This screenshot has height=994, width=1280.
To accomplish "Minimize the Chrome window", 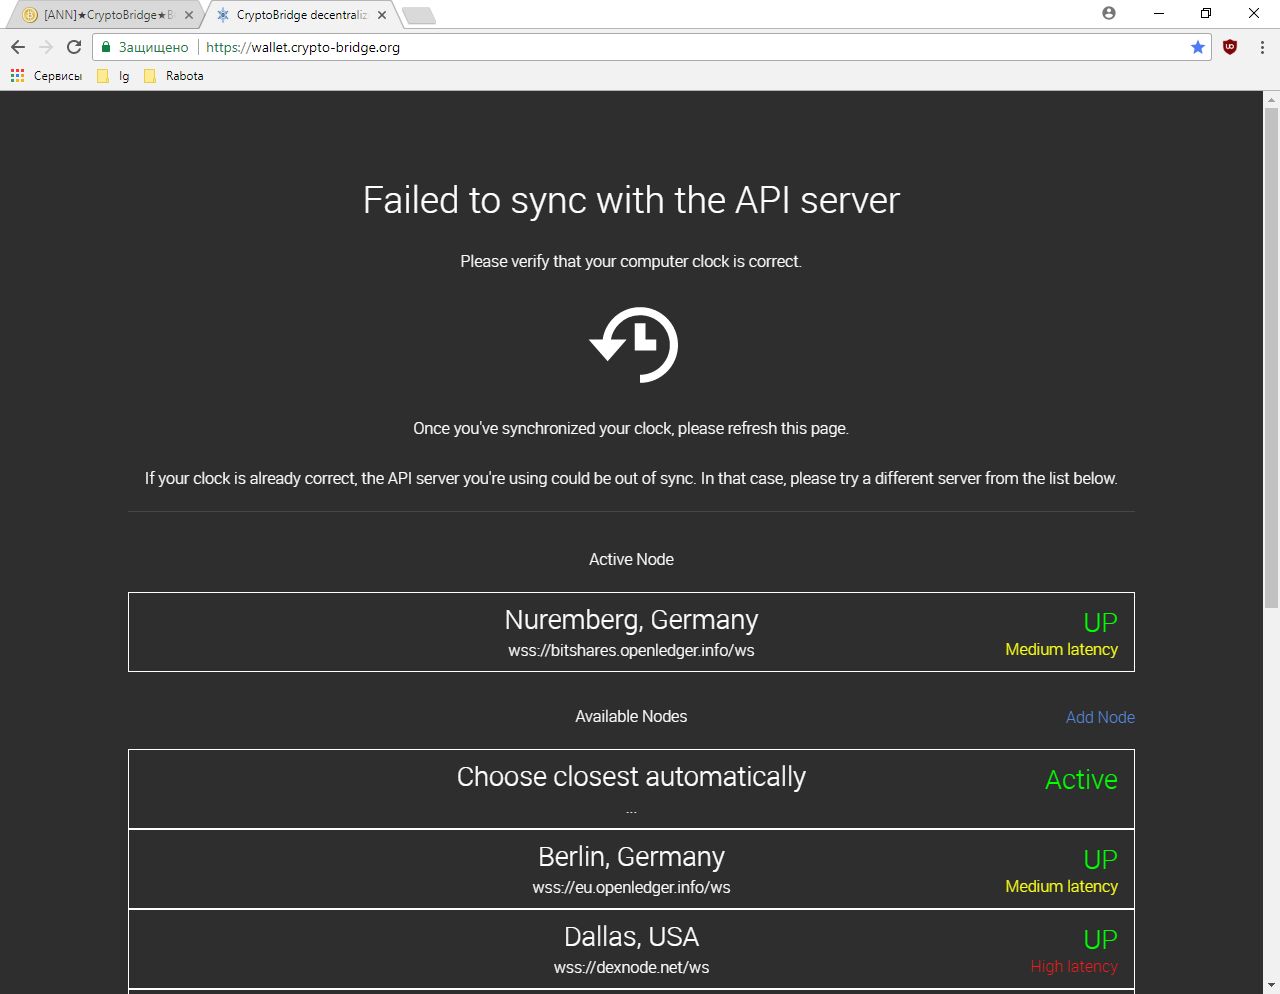I will click(x=1159, y=13).
